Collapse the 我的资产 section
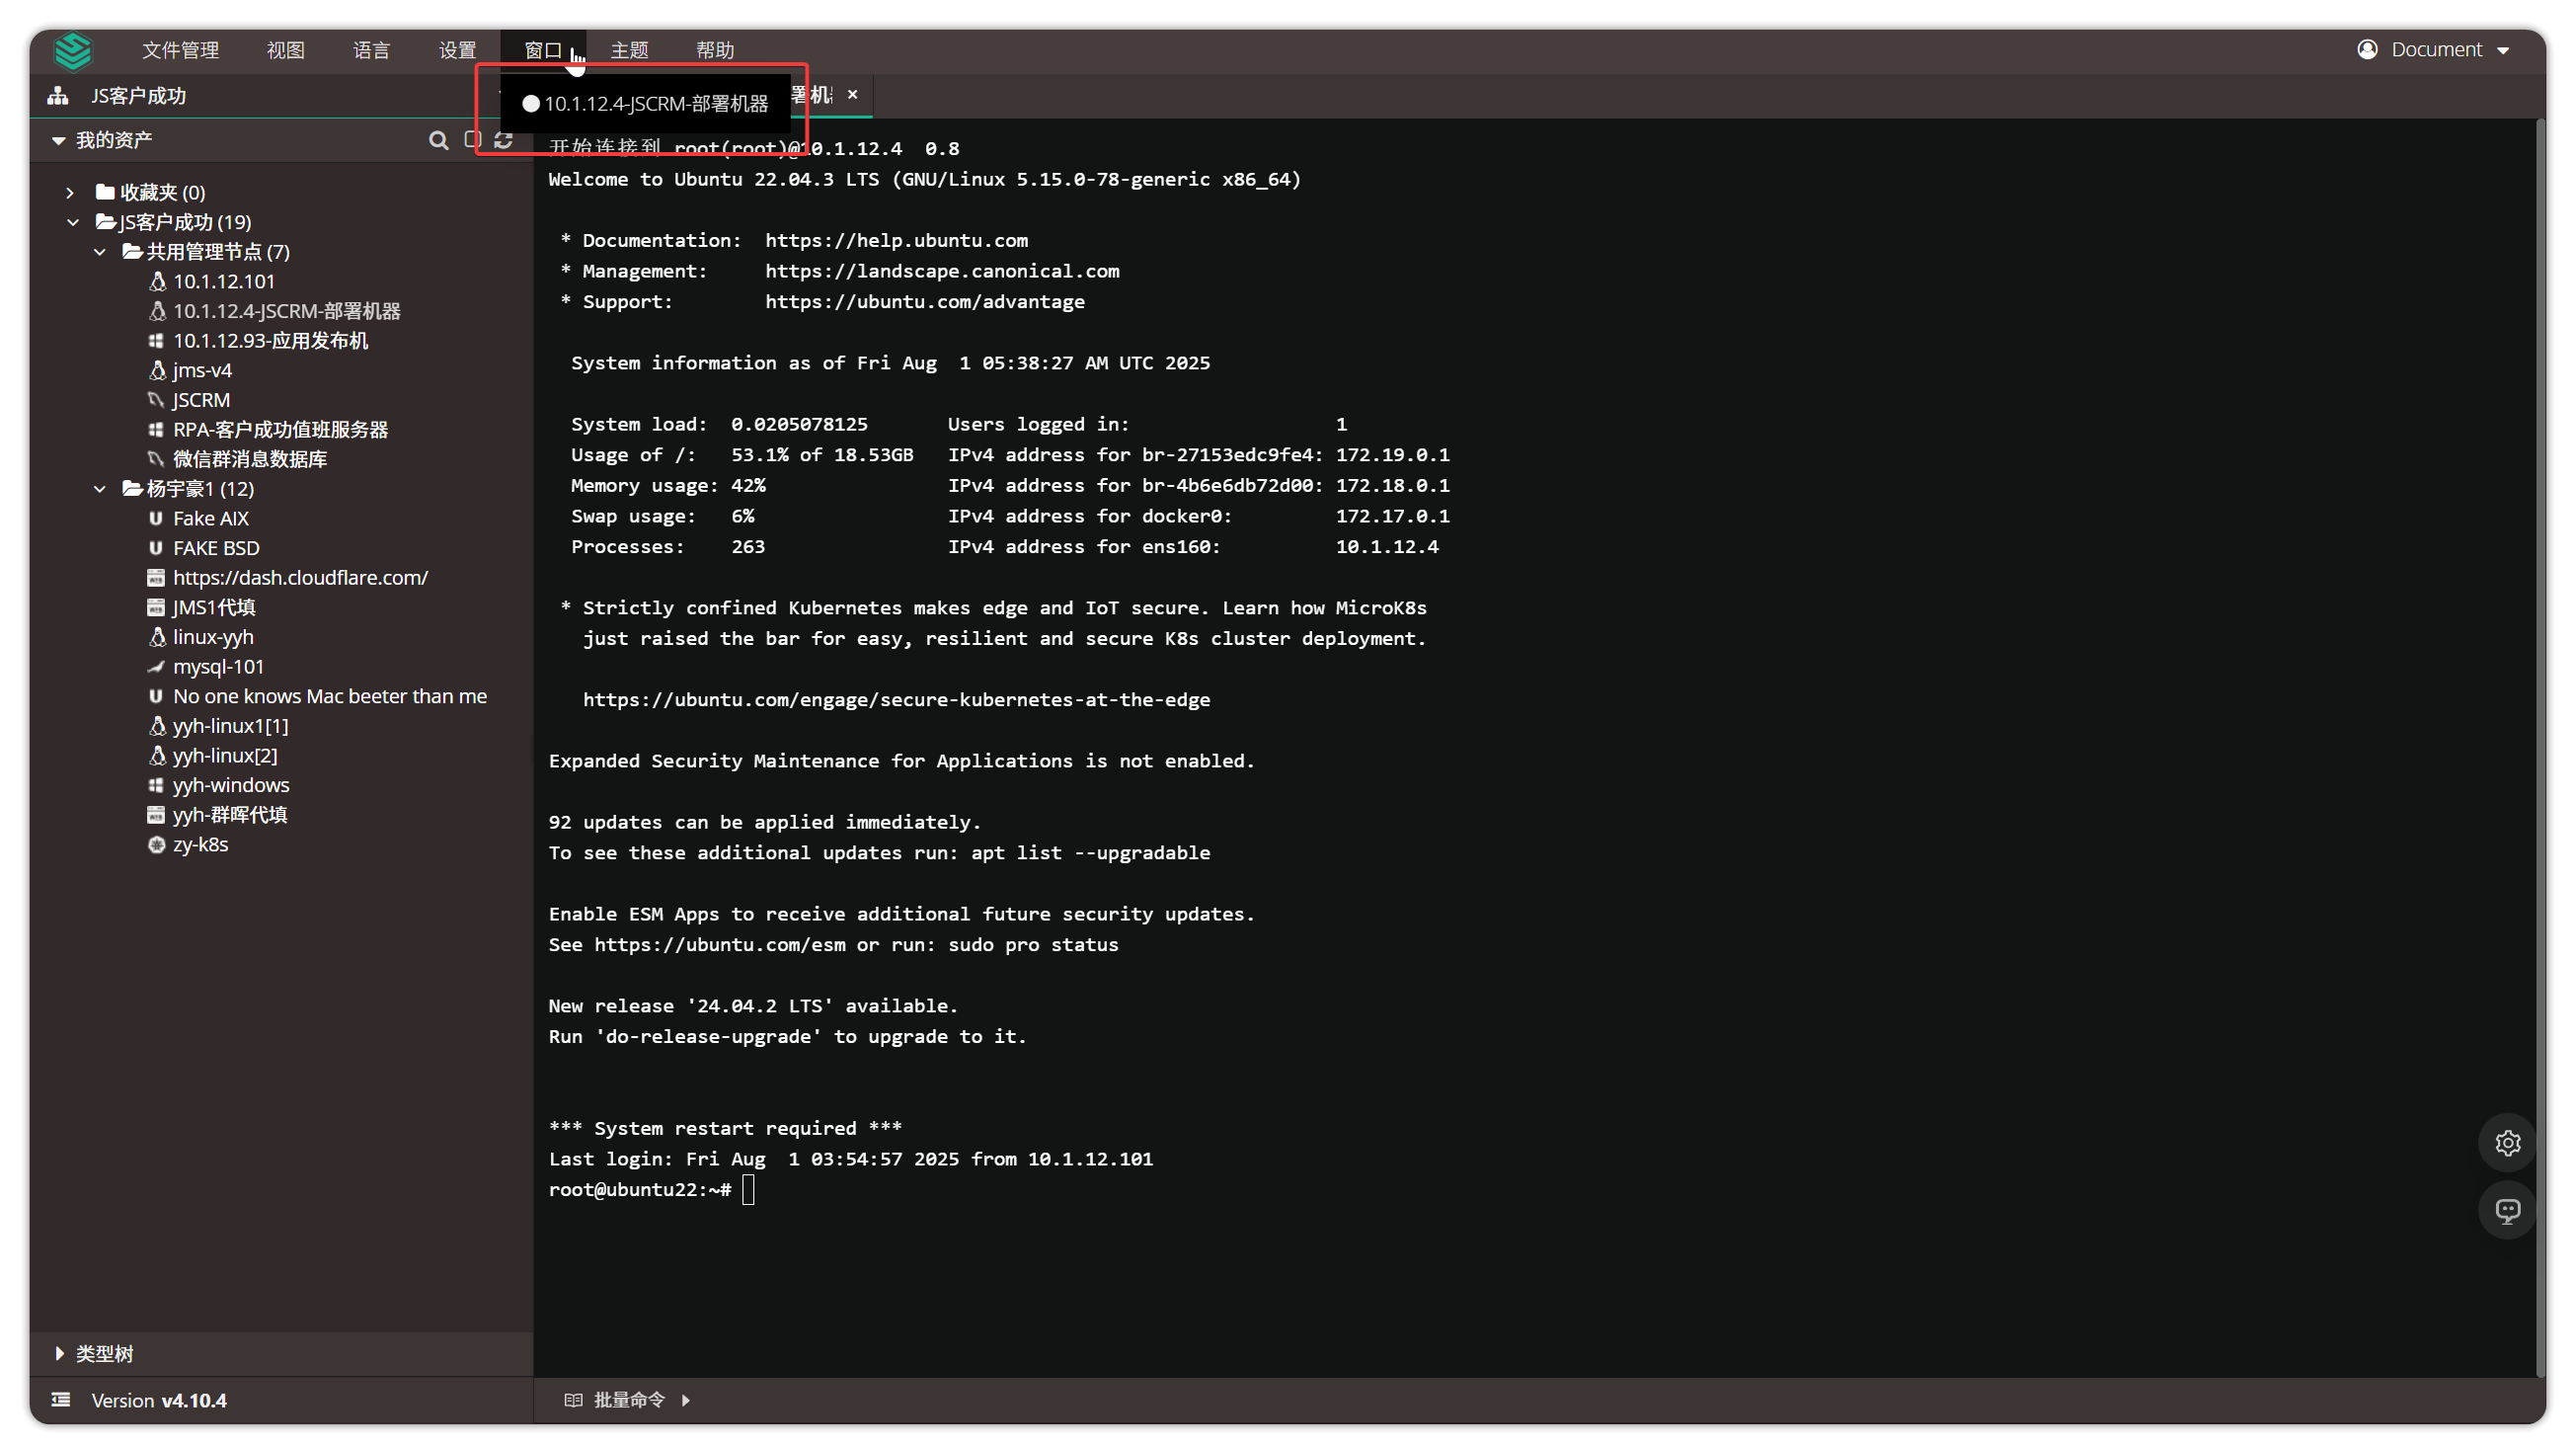 point(58,141)
